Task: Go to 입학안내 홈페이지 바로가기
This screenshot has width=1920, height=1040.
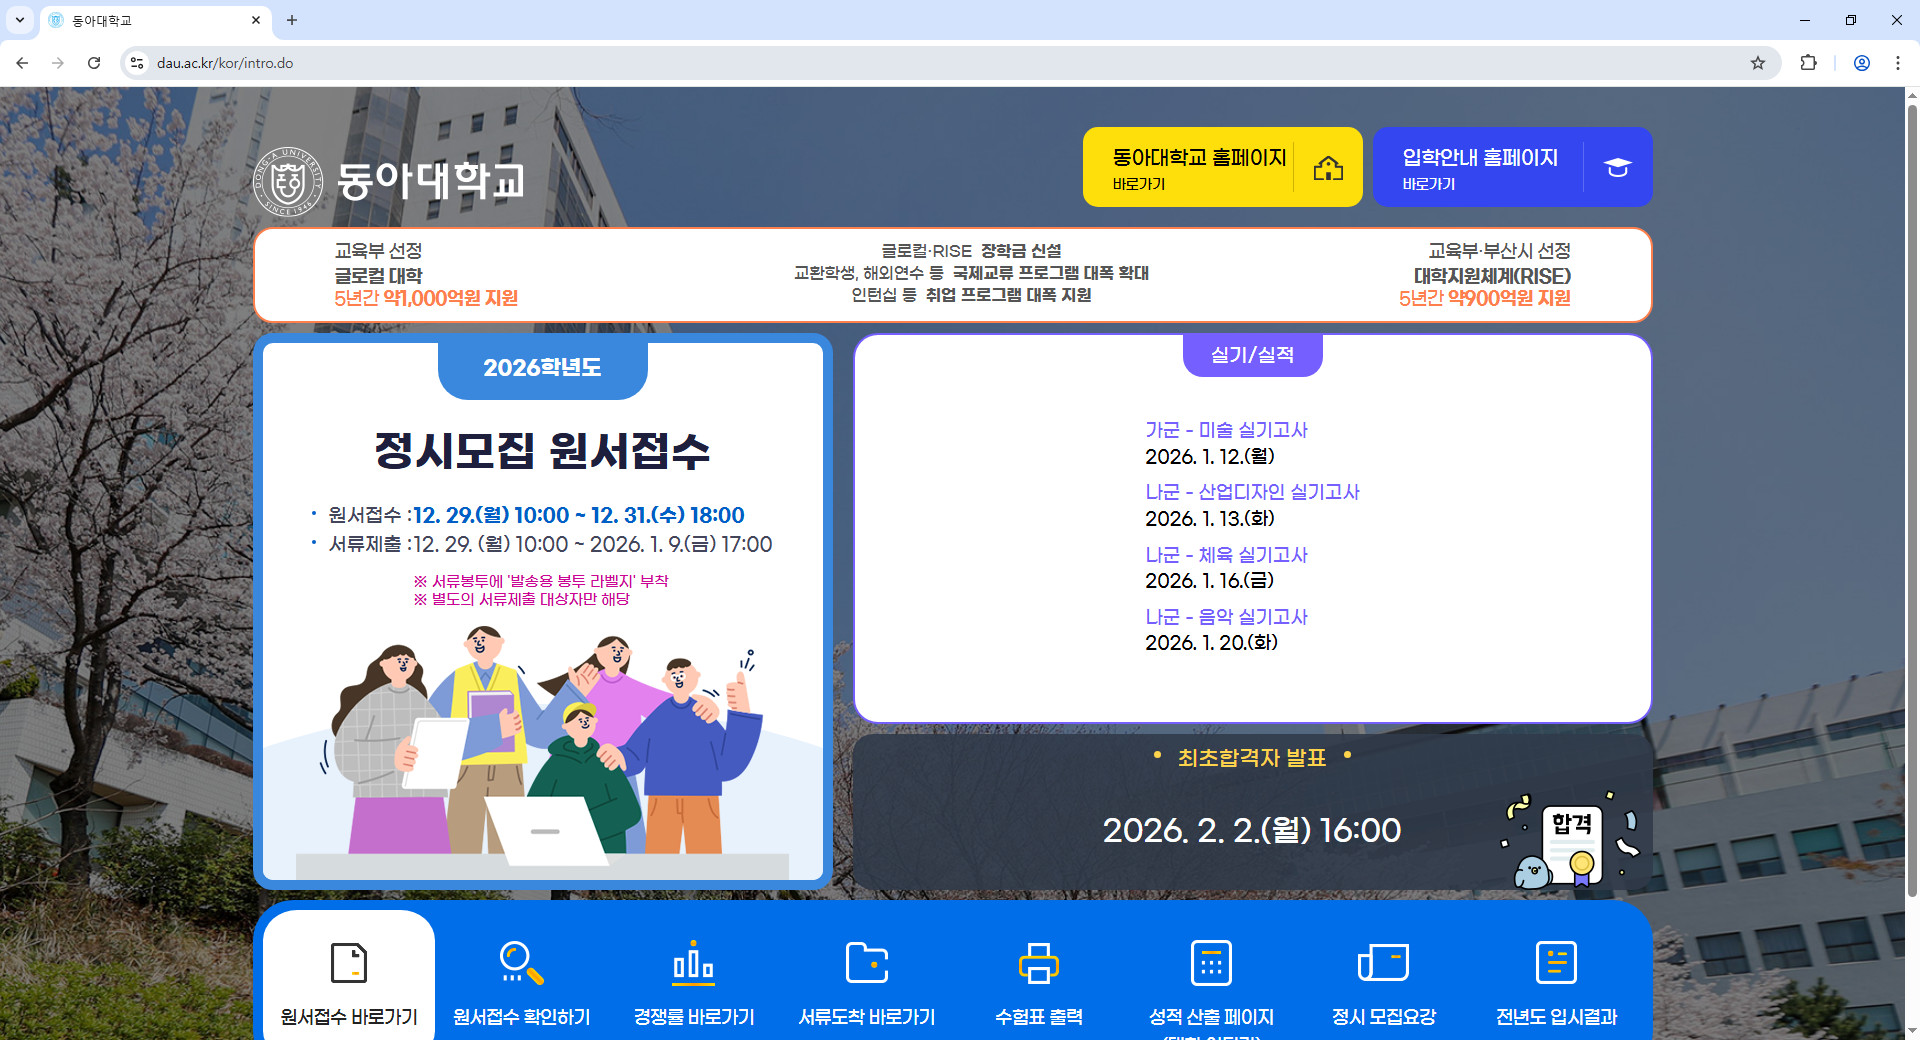Action: tap(1512, 167)
